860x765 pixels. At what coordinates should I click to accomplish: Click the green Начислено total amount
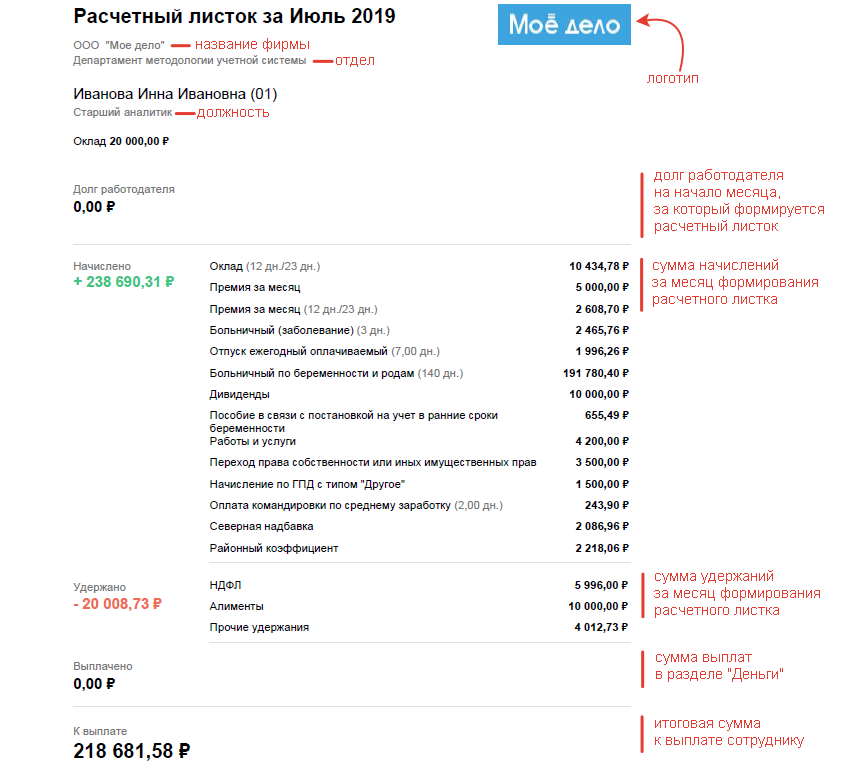[123, 283]
